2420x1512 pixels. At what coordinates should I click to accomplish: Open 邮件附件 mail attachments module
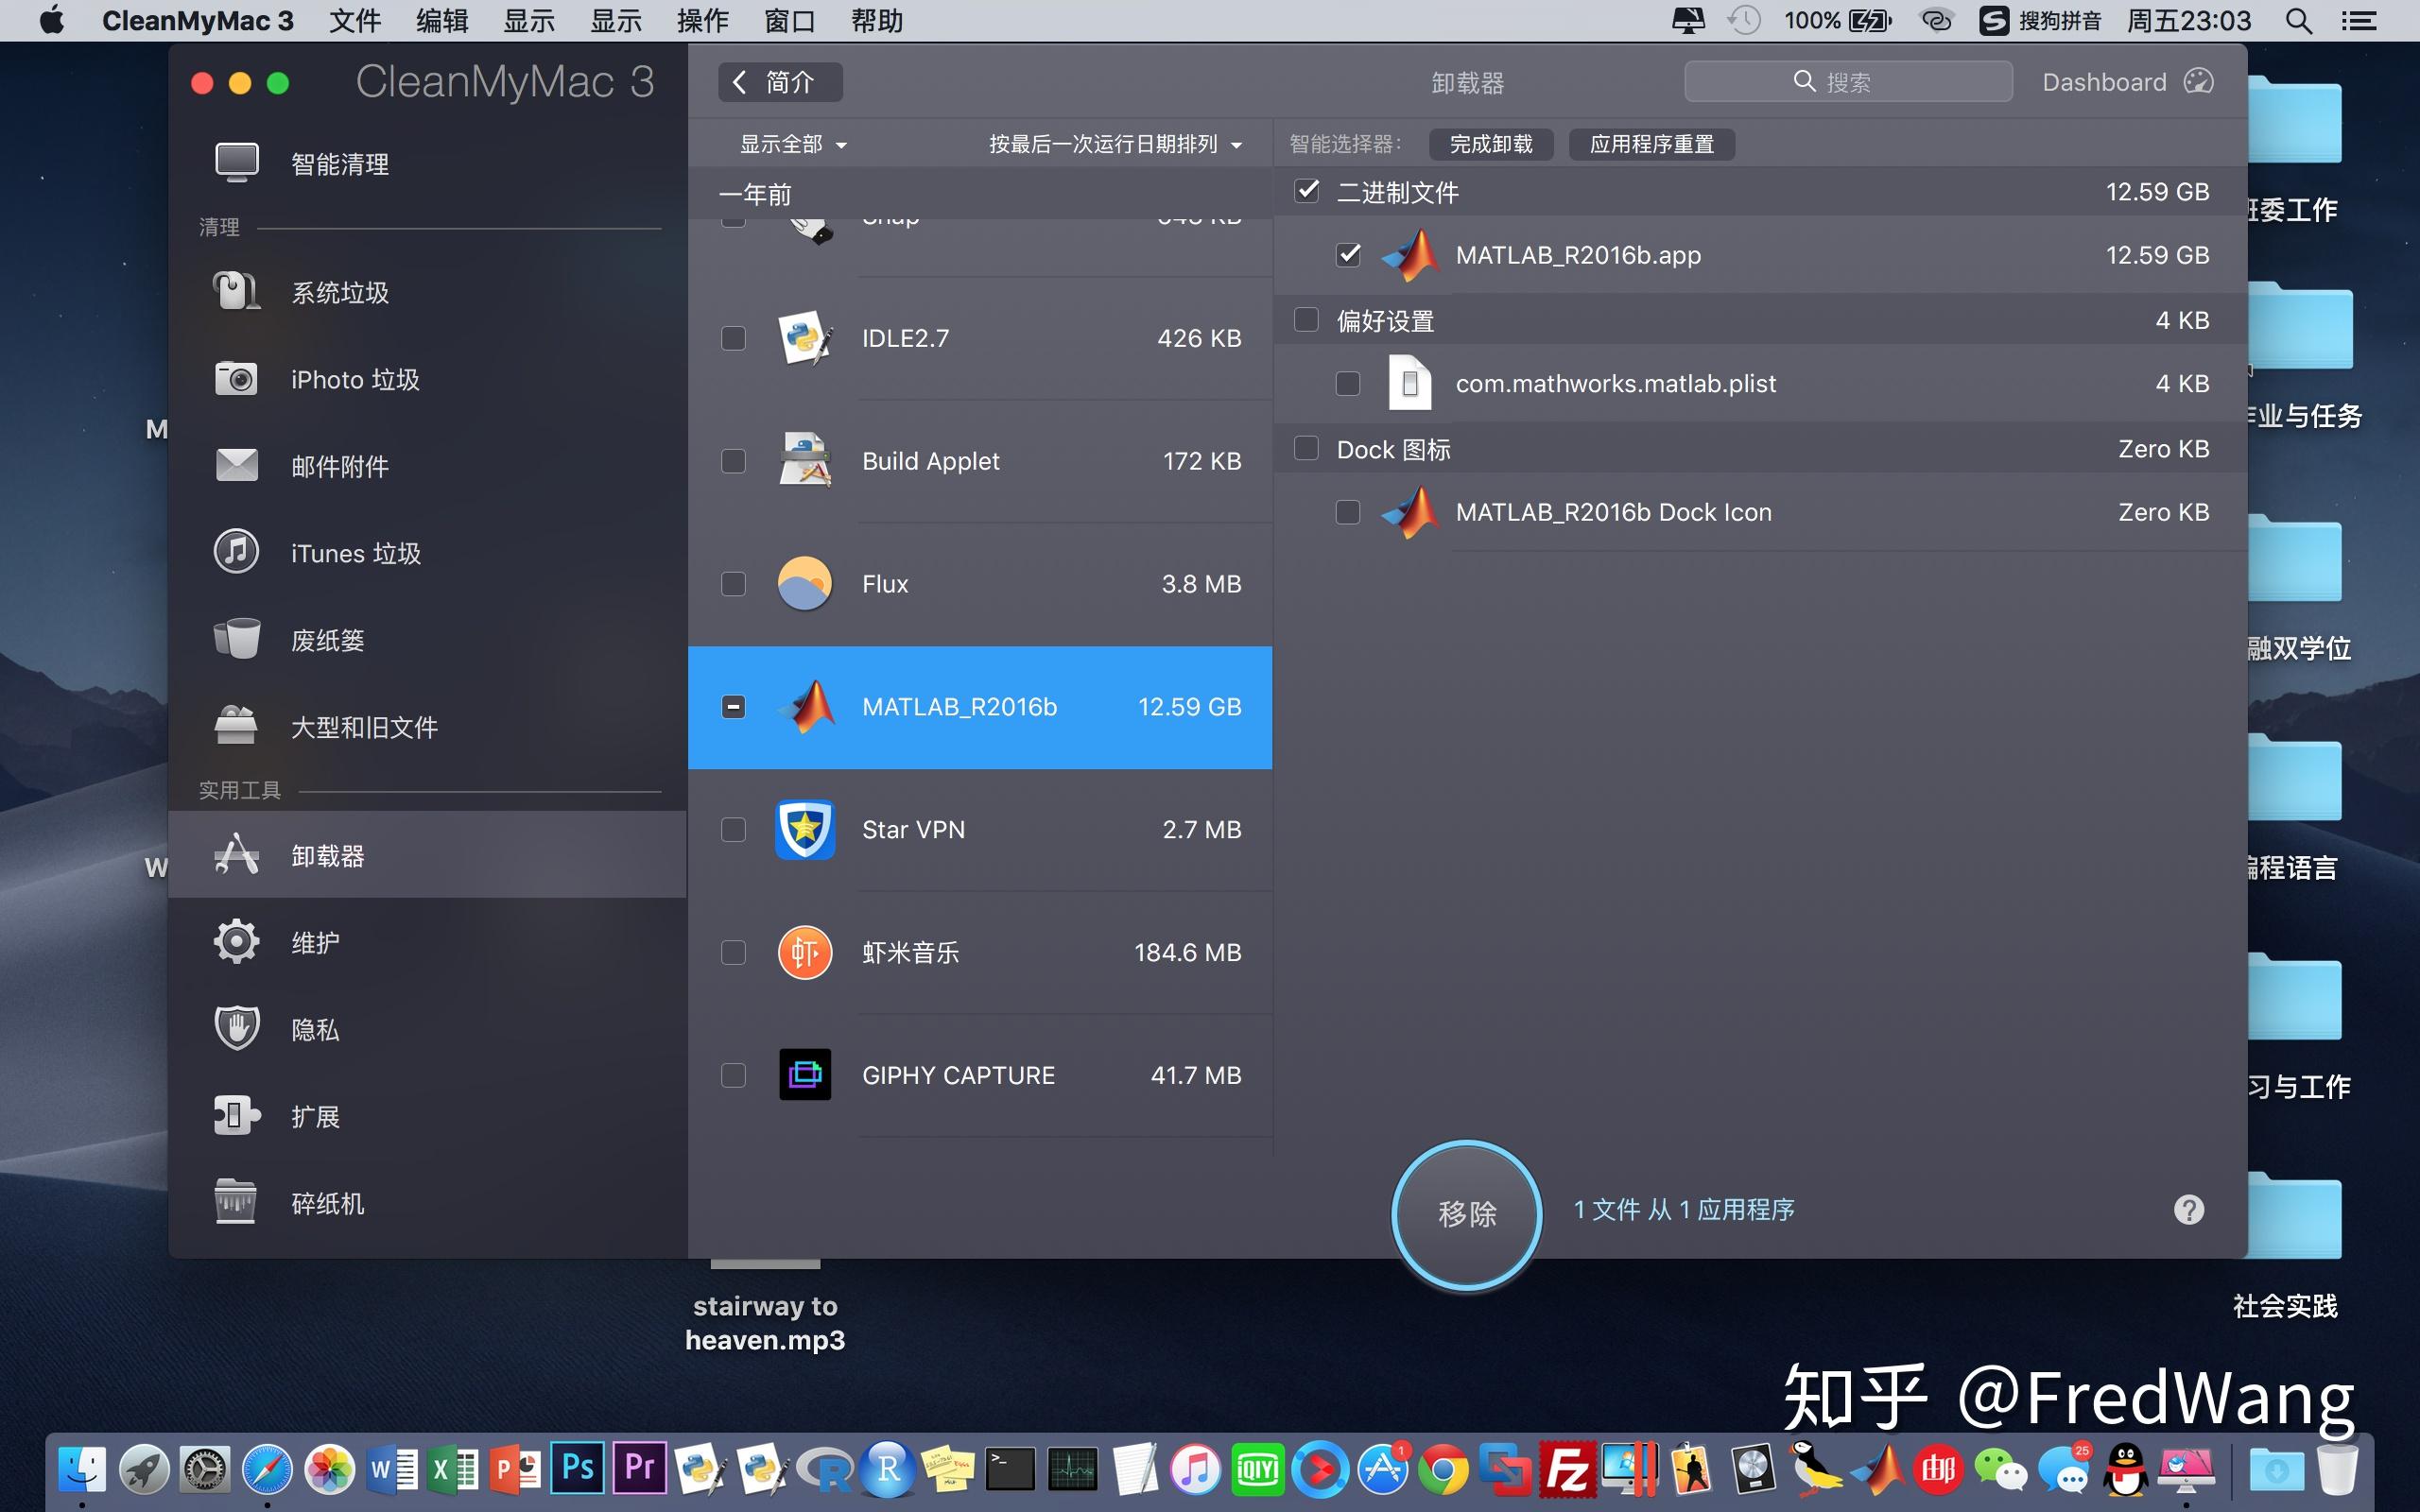click(x=426, y=466)
